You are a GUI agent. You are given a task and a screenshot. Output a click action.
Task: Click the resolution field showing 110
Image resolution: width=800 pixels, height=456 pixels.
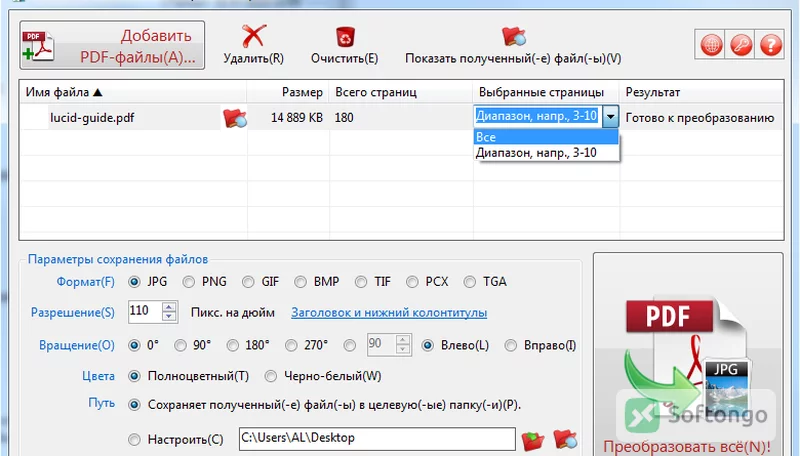tap(145, 311)
